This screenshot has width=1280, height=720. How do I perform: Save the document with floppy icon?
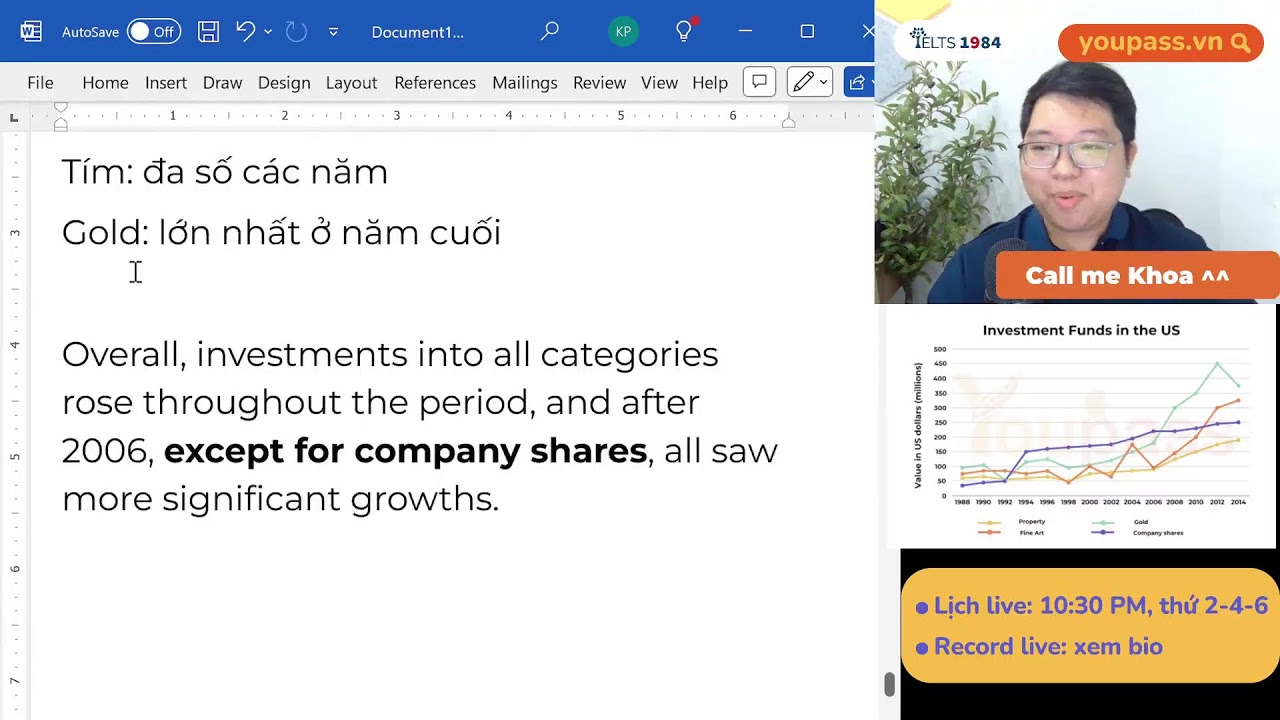(208, 32)
